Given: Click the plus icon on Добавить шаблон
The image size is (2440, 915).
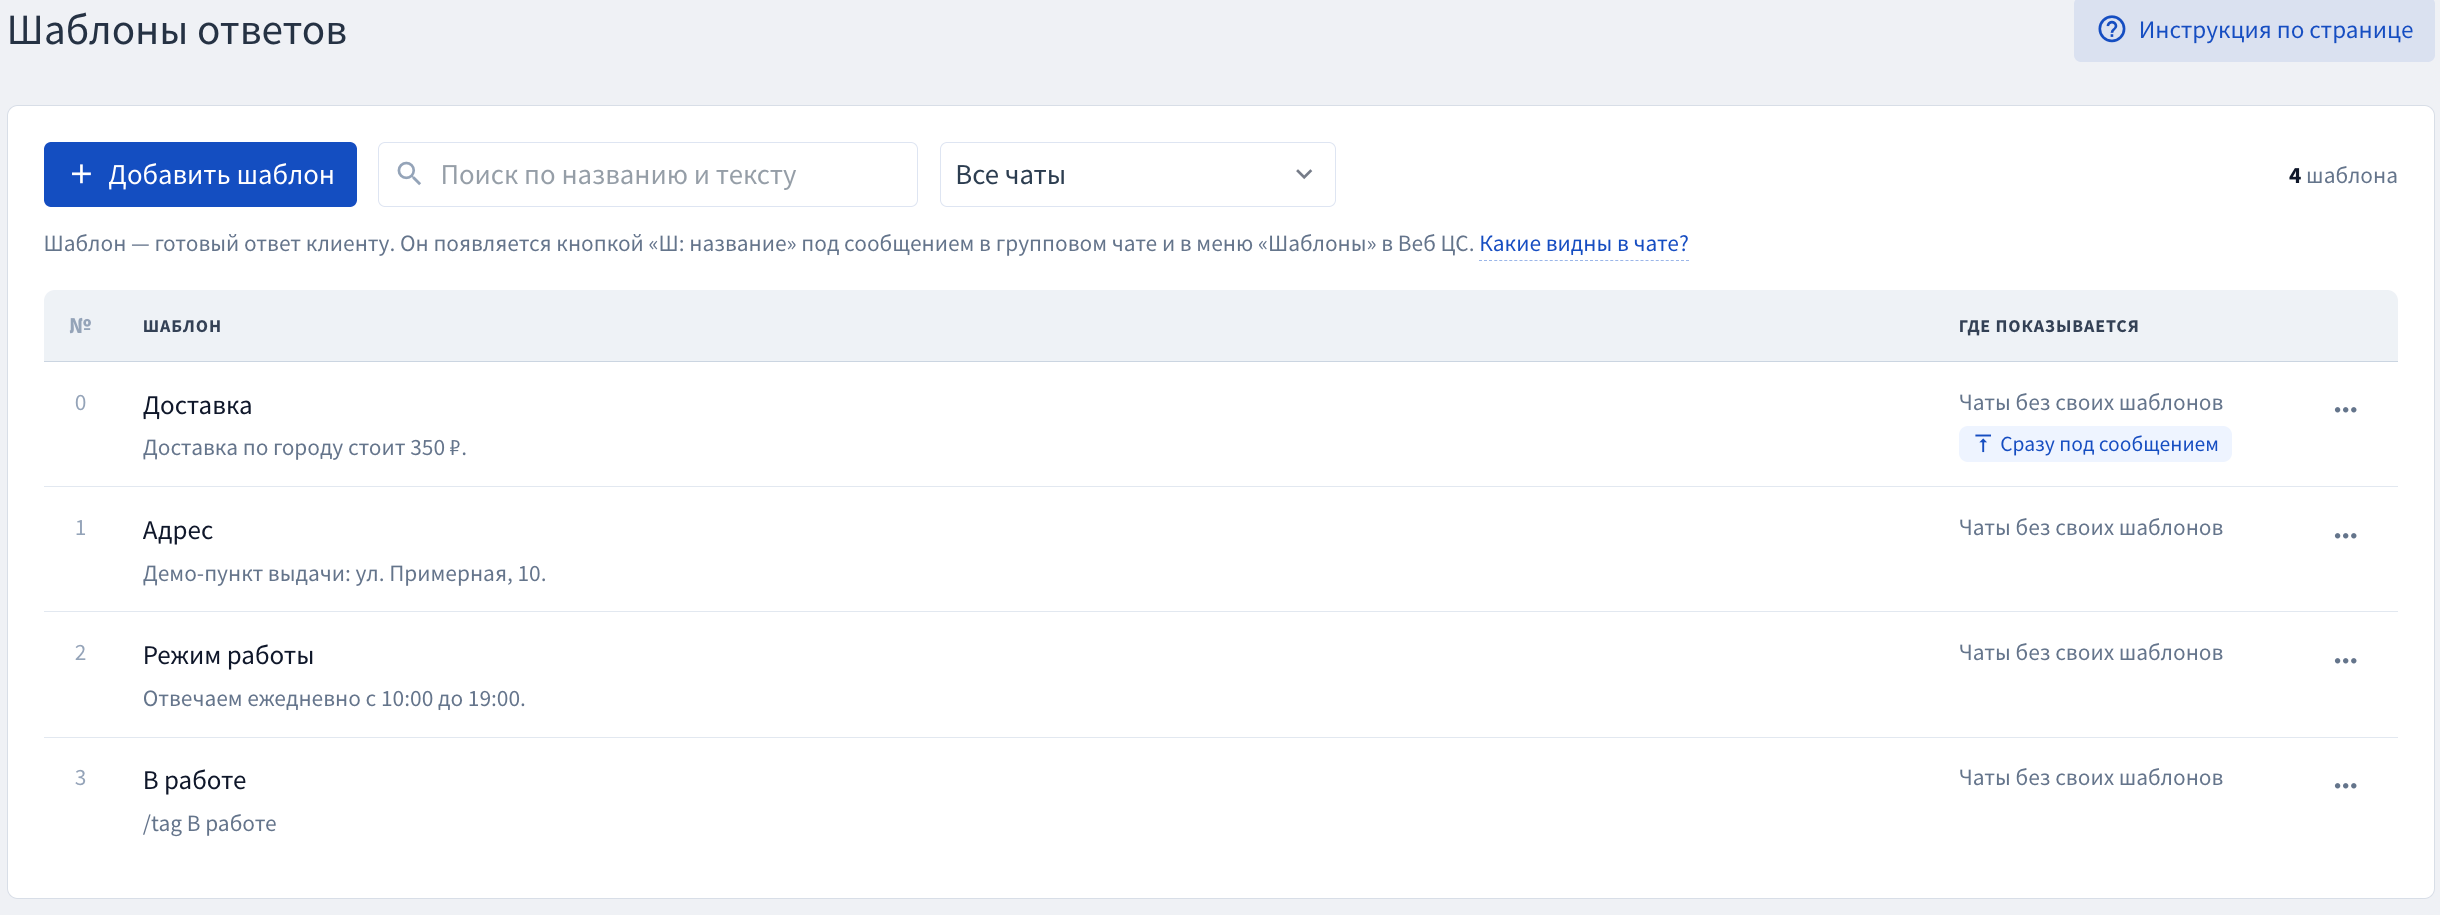Looking at the screenshot, I should click(x=81, y=174).
